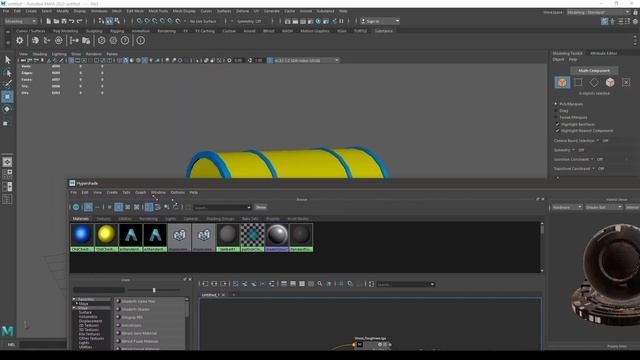Click the boxed X icon in Modeling Toolkit
Viewport: 640px width, 360px height.
coord(626,82)
